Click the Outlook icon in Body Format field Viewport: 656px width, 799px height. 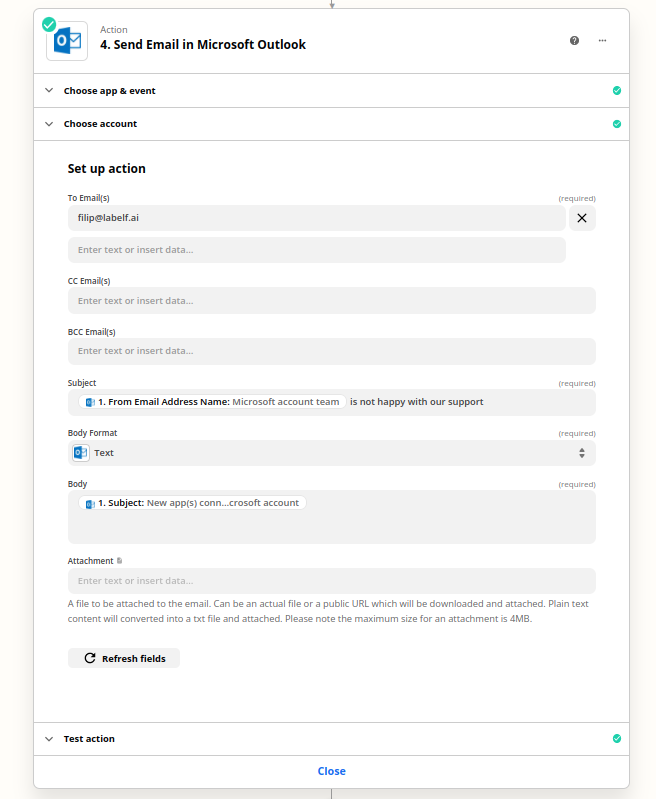pyautogui.click(x=81, y=453)
